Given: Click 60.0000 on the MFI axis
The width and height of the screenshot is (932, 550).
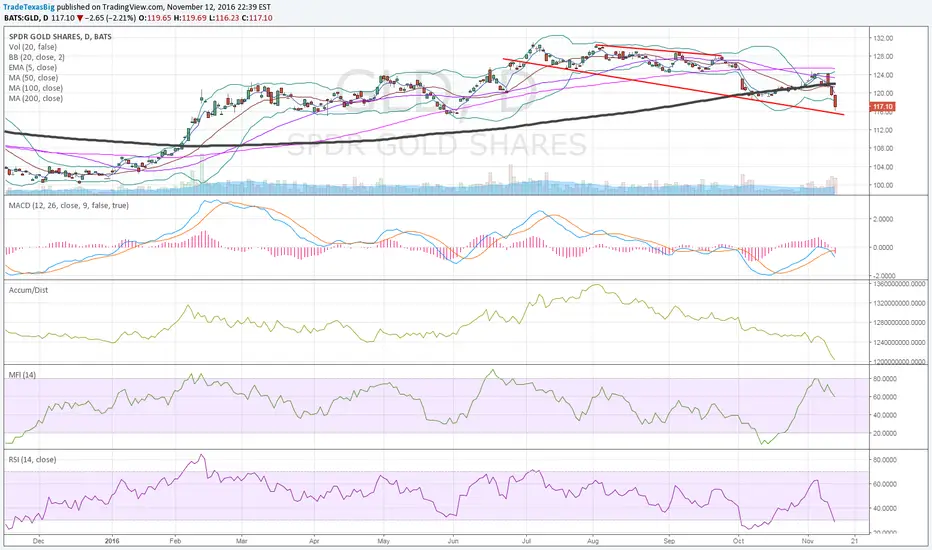Looking at the screenshot, I should tap(884, 397).
